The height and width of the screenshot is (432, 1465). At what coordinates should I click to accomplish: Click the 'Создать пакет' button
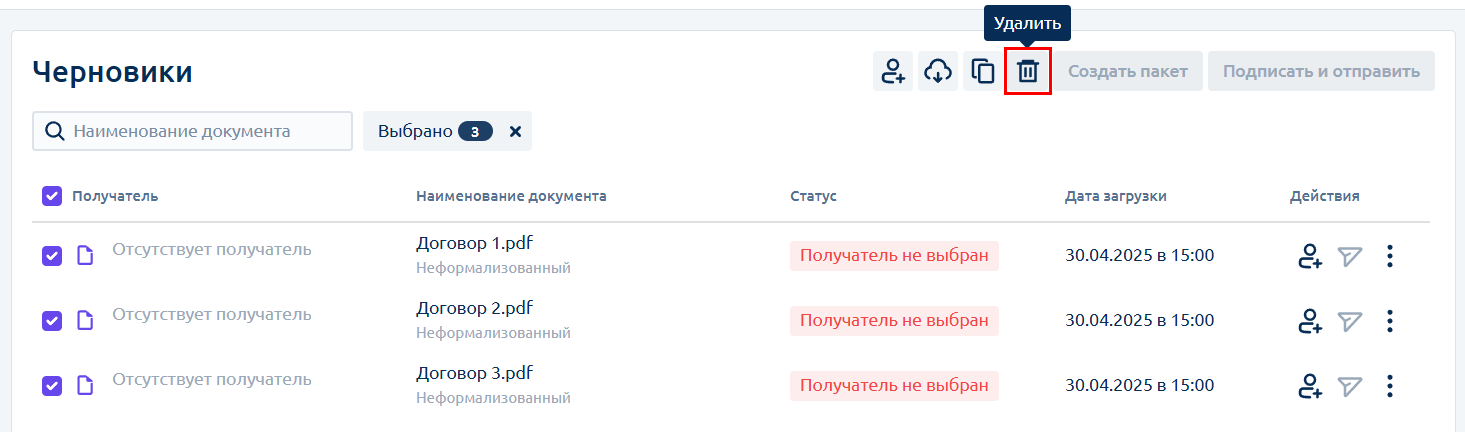click(x=1128, y=71)
